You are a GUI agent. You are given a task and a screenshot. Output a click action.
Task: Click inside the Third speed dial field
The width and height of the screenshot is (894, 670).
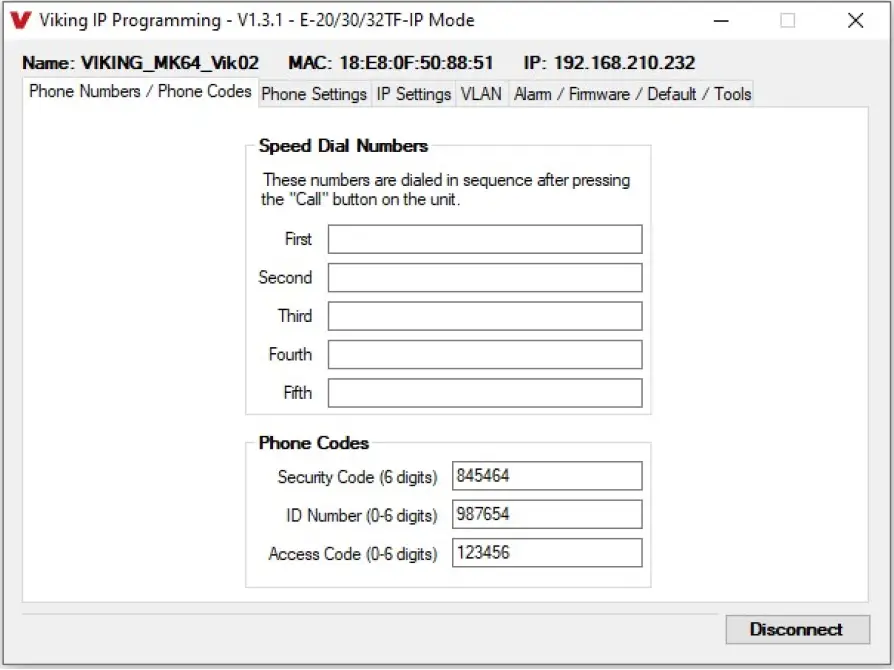[485, 315]
